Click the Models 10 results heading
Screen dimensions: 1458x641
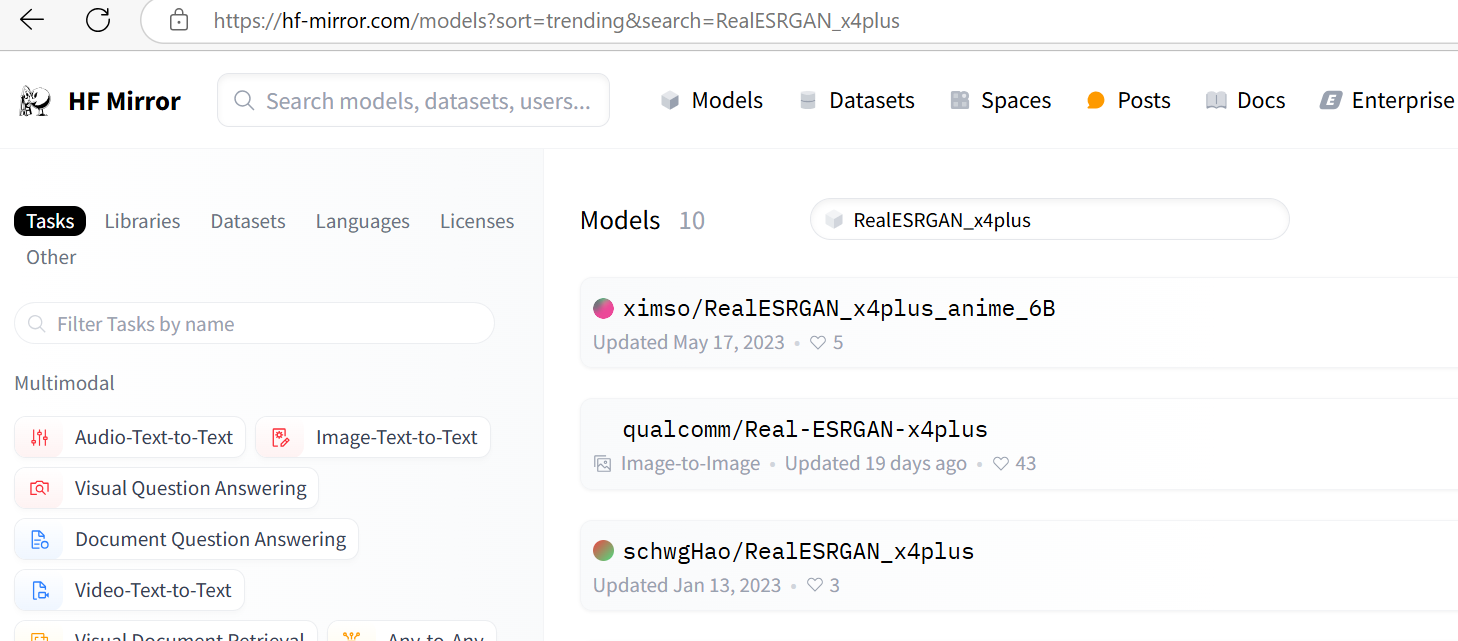[x=642, y=220]
